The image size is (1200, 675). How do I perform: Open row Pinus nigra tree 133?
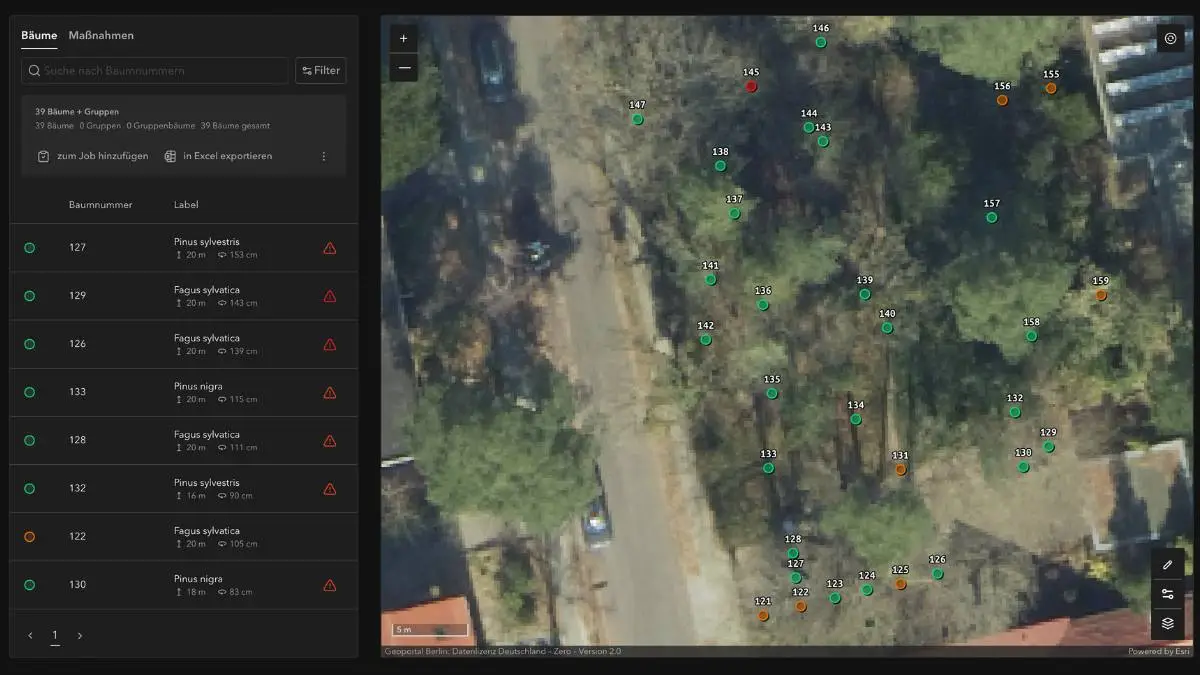point(184,393)
